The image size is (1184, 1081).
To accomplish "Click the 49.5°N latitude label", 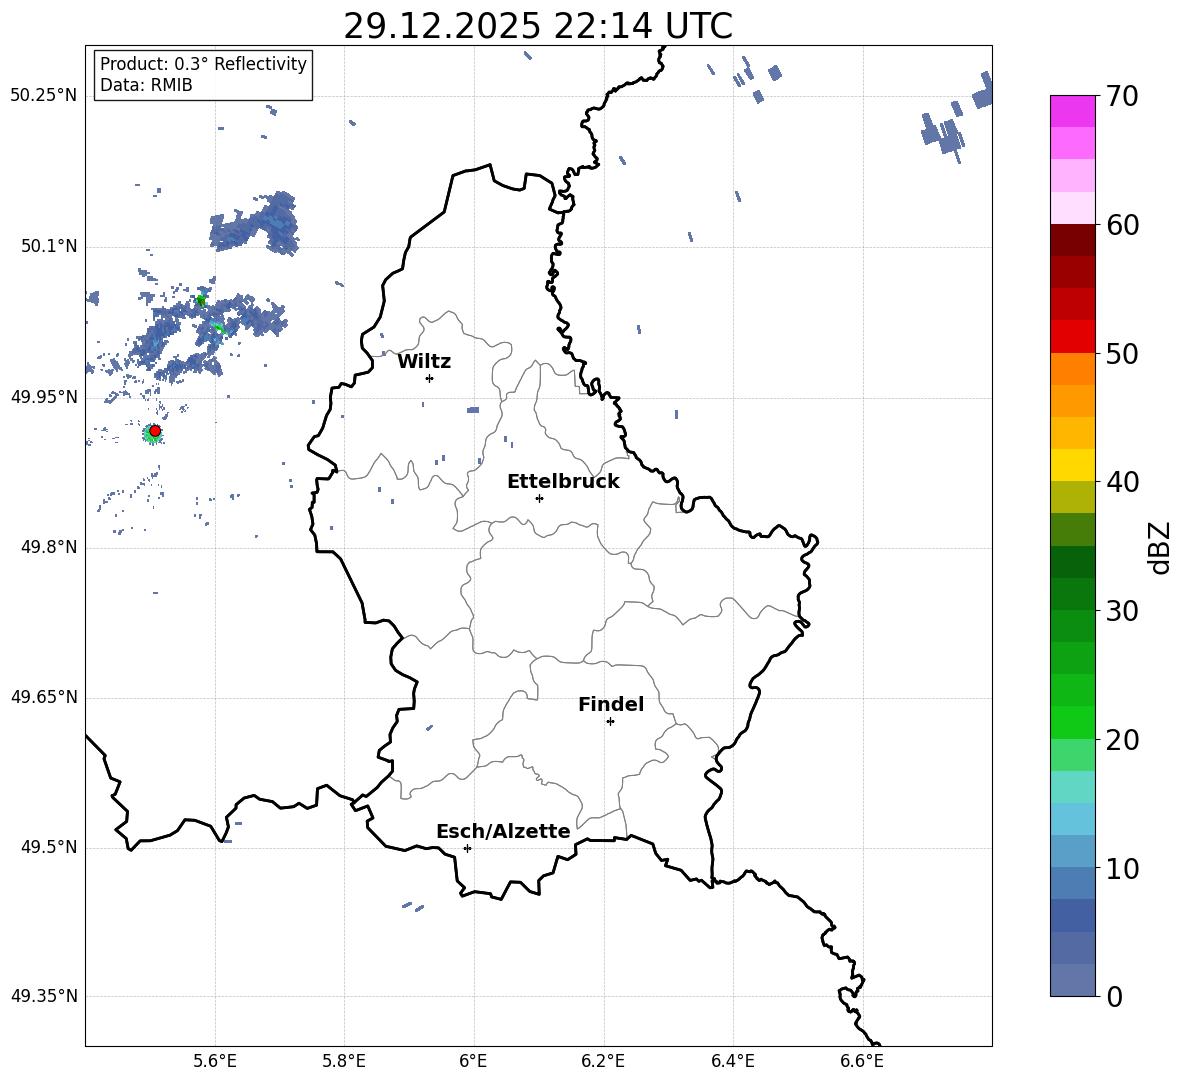I will [x=49, y=847].
